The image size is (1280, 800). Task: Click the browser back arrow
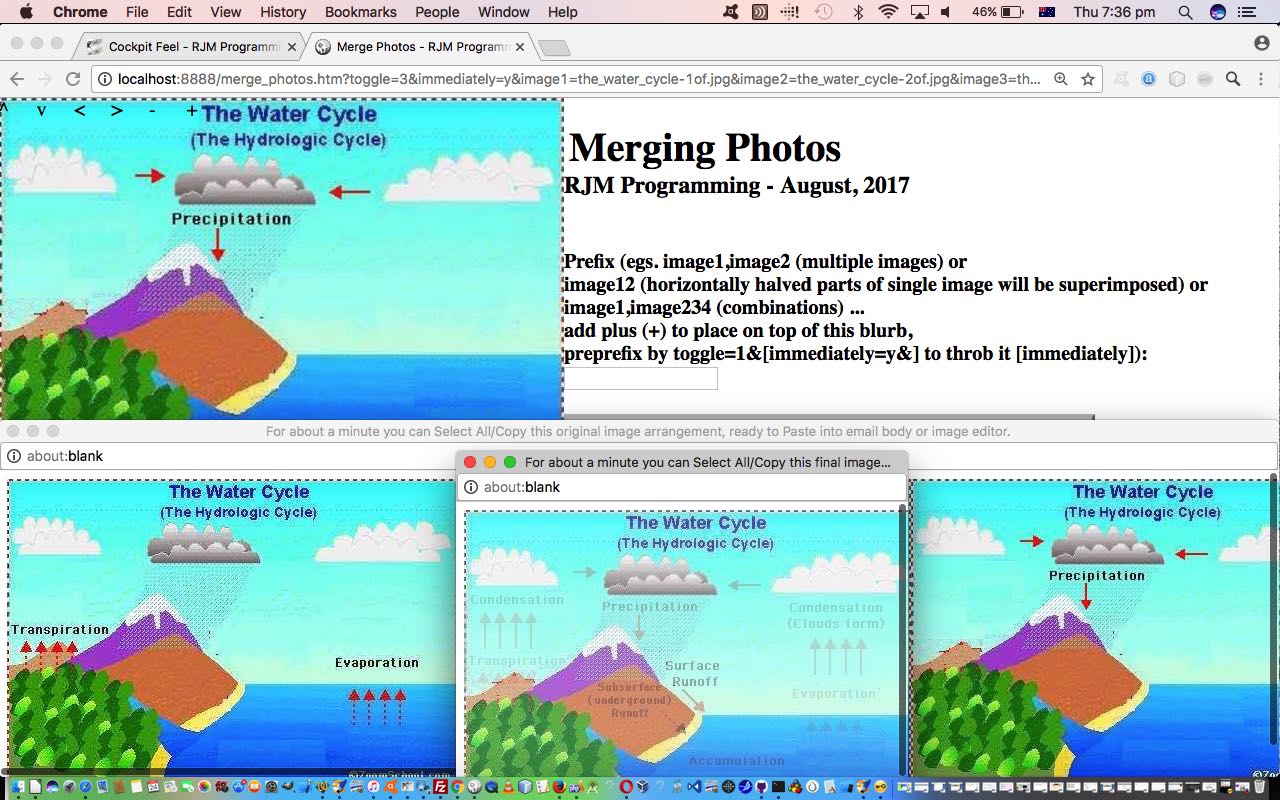[x=17, y=79]
